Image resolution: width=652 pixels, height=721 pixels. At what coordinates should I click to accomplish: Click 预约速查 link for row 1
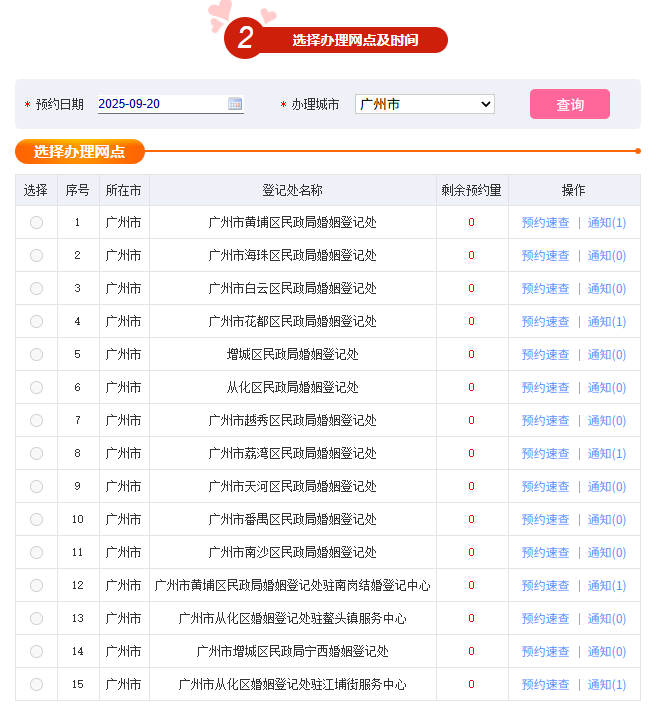pos(545,223)
